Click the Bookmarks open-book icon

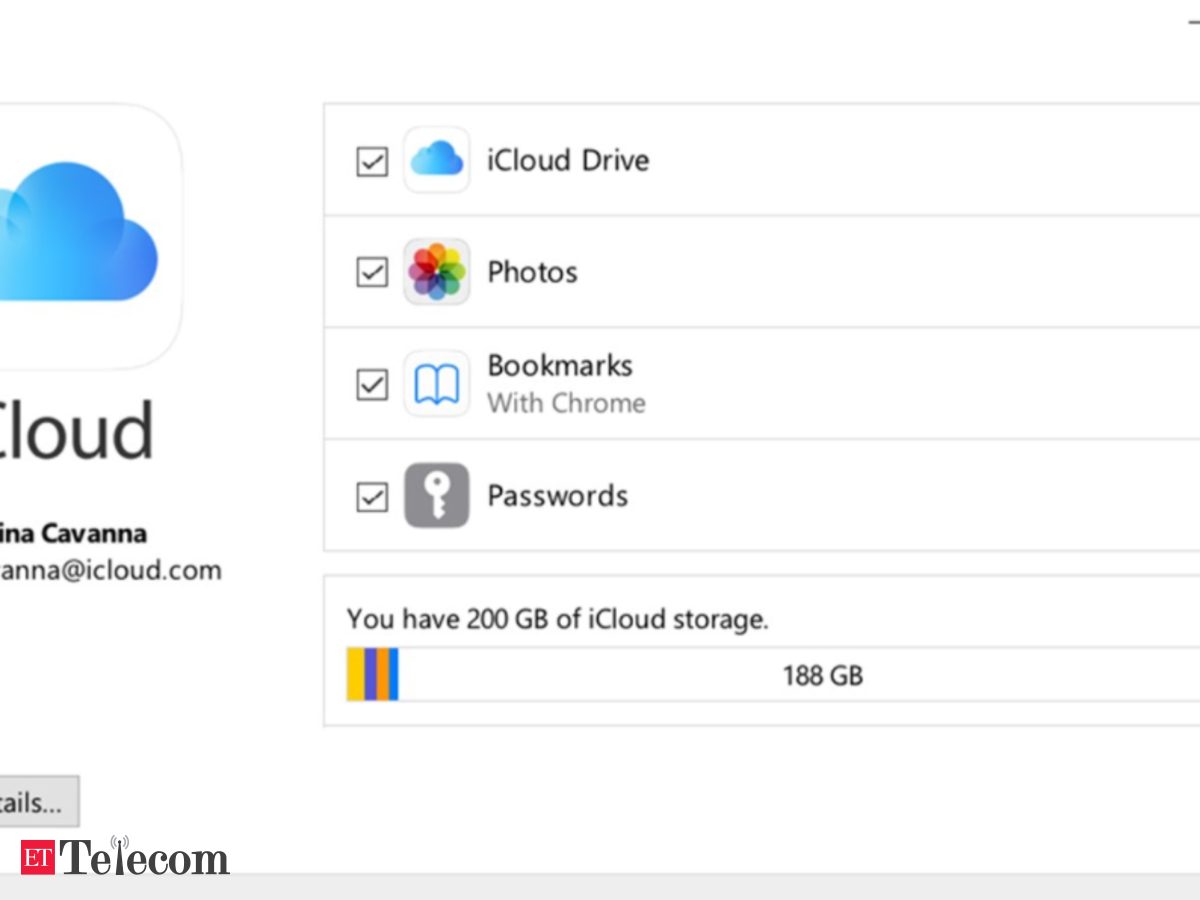point(437,384)
